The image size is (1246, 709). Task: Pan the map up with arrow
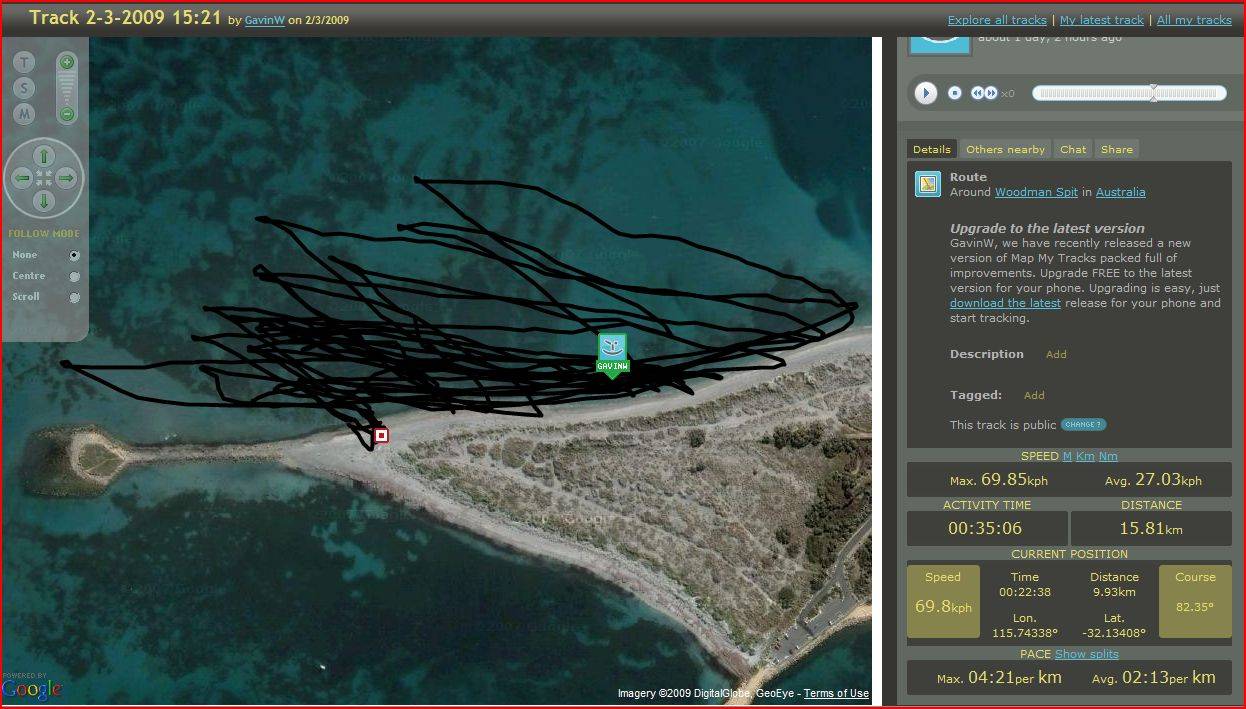click(44, 156)
